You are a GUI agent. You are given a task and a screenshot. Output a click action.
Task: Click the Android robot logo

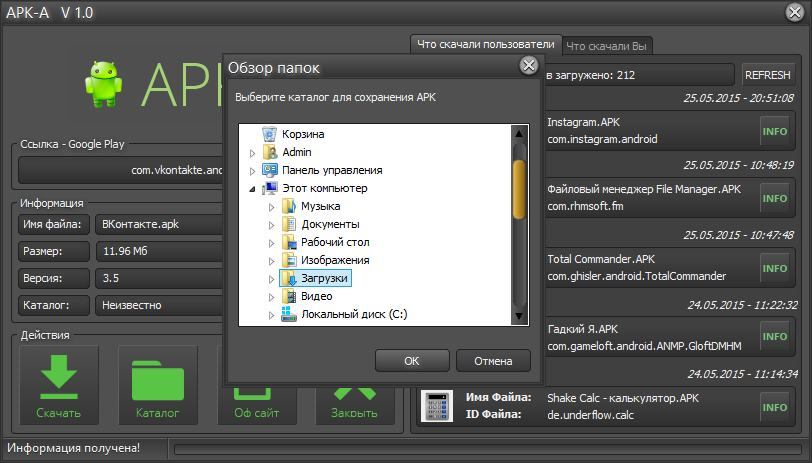[x=104, y=84]
